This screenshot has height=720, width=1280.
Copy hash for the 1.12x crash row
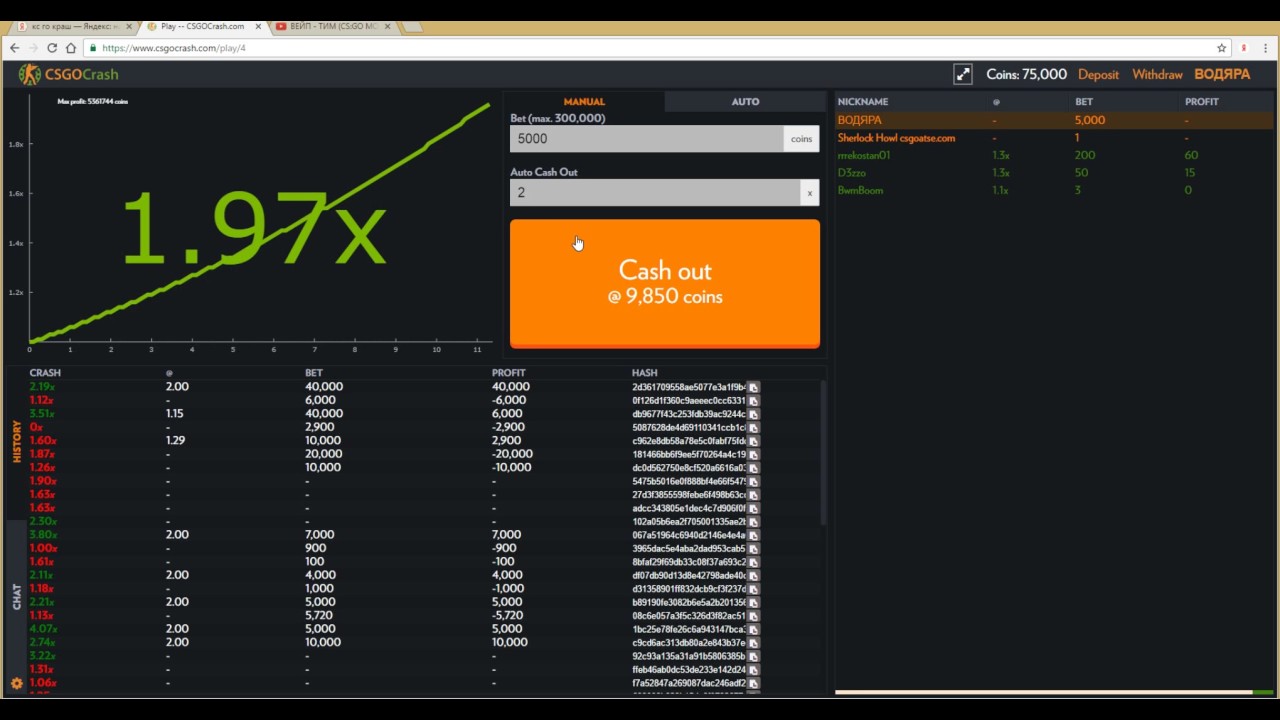click(754, 400)
